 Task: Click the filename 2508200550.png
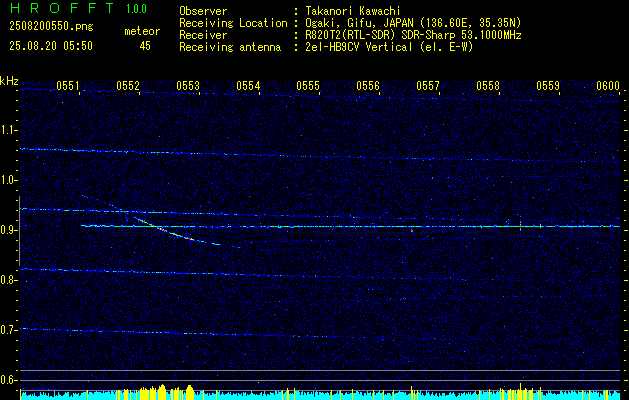pos(51,27)
